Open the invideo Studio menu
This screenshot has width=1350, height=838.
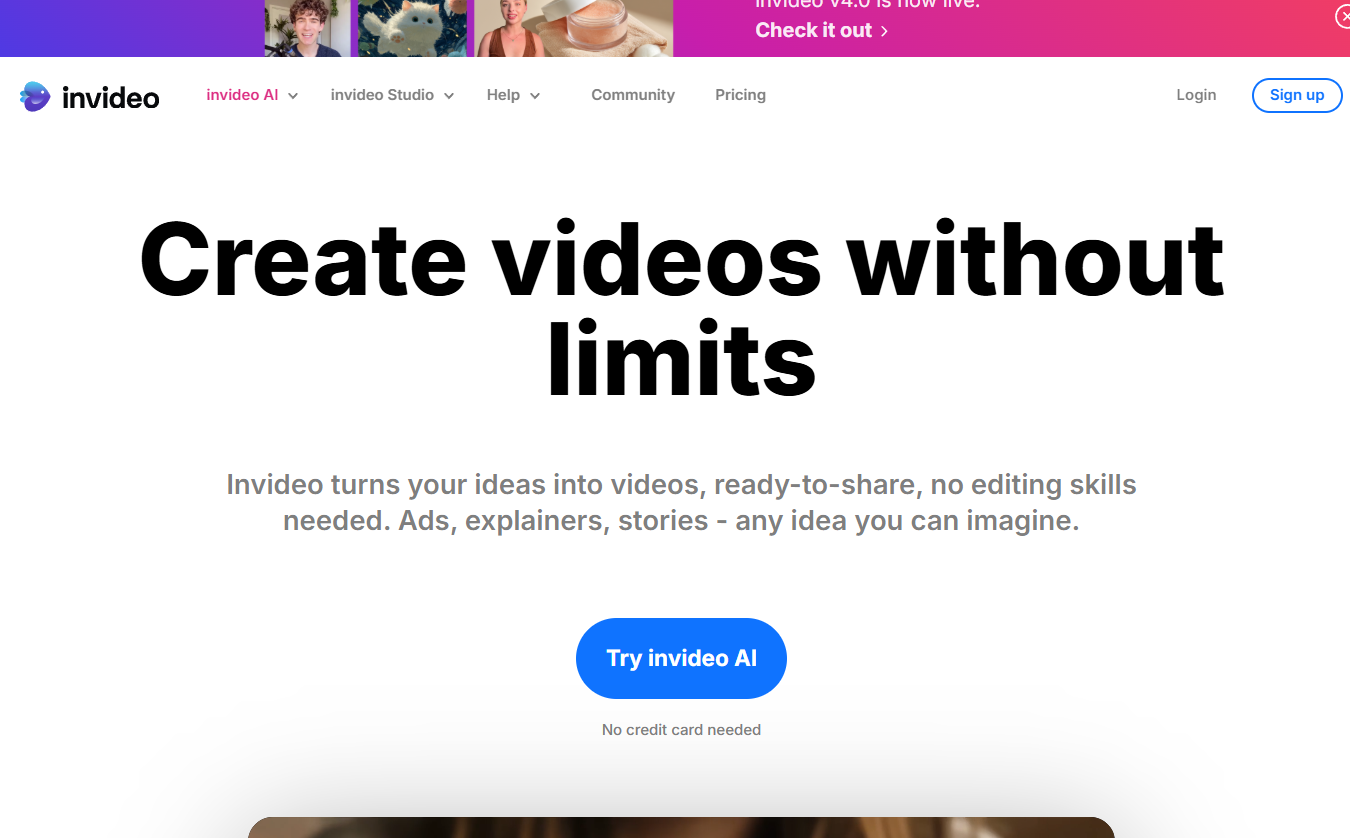[382, 95]
